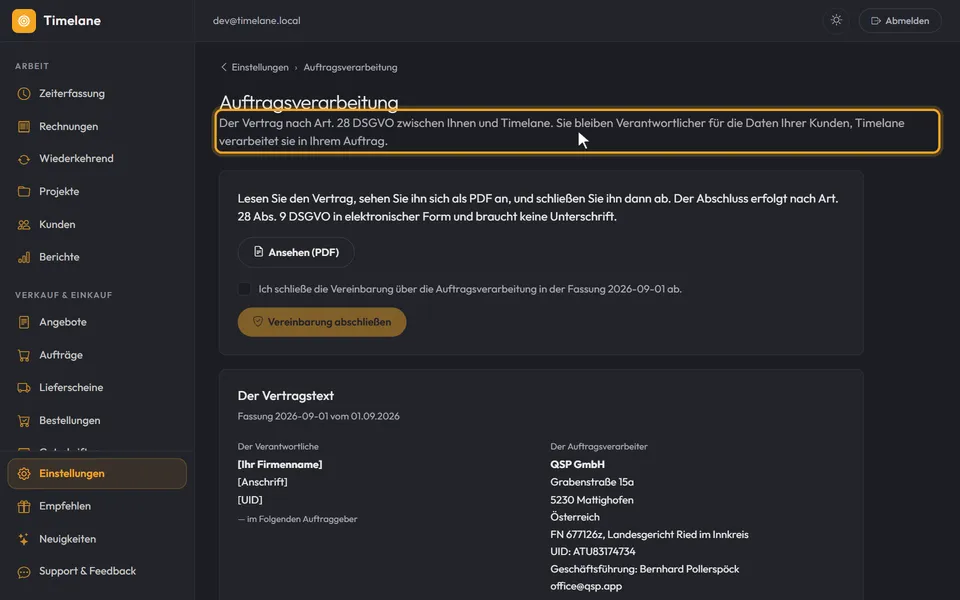This screenshot has width=960, height=600.
Task: Open Empfehlen page
Action: point(97,506)
